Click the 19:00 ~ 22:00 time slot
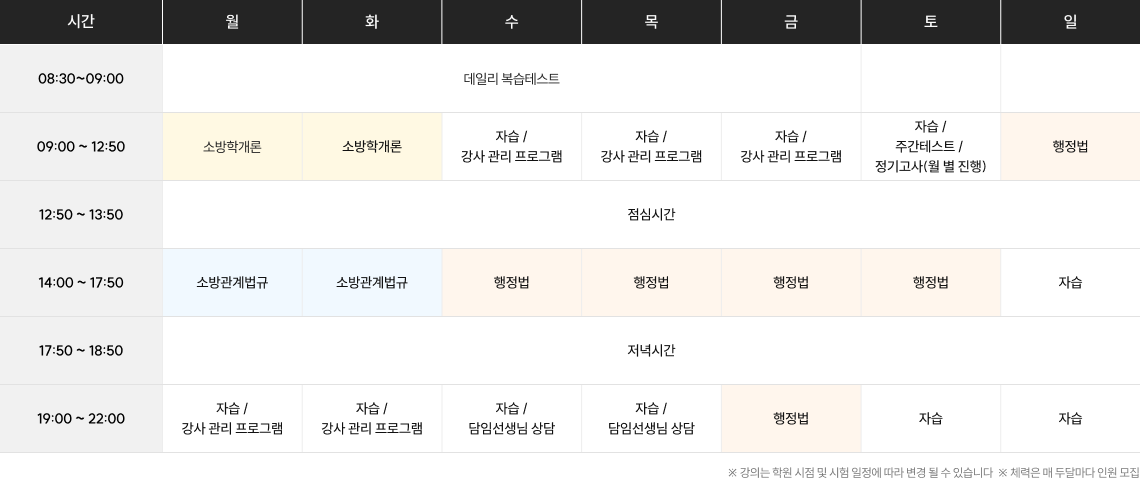 point(81,419)
